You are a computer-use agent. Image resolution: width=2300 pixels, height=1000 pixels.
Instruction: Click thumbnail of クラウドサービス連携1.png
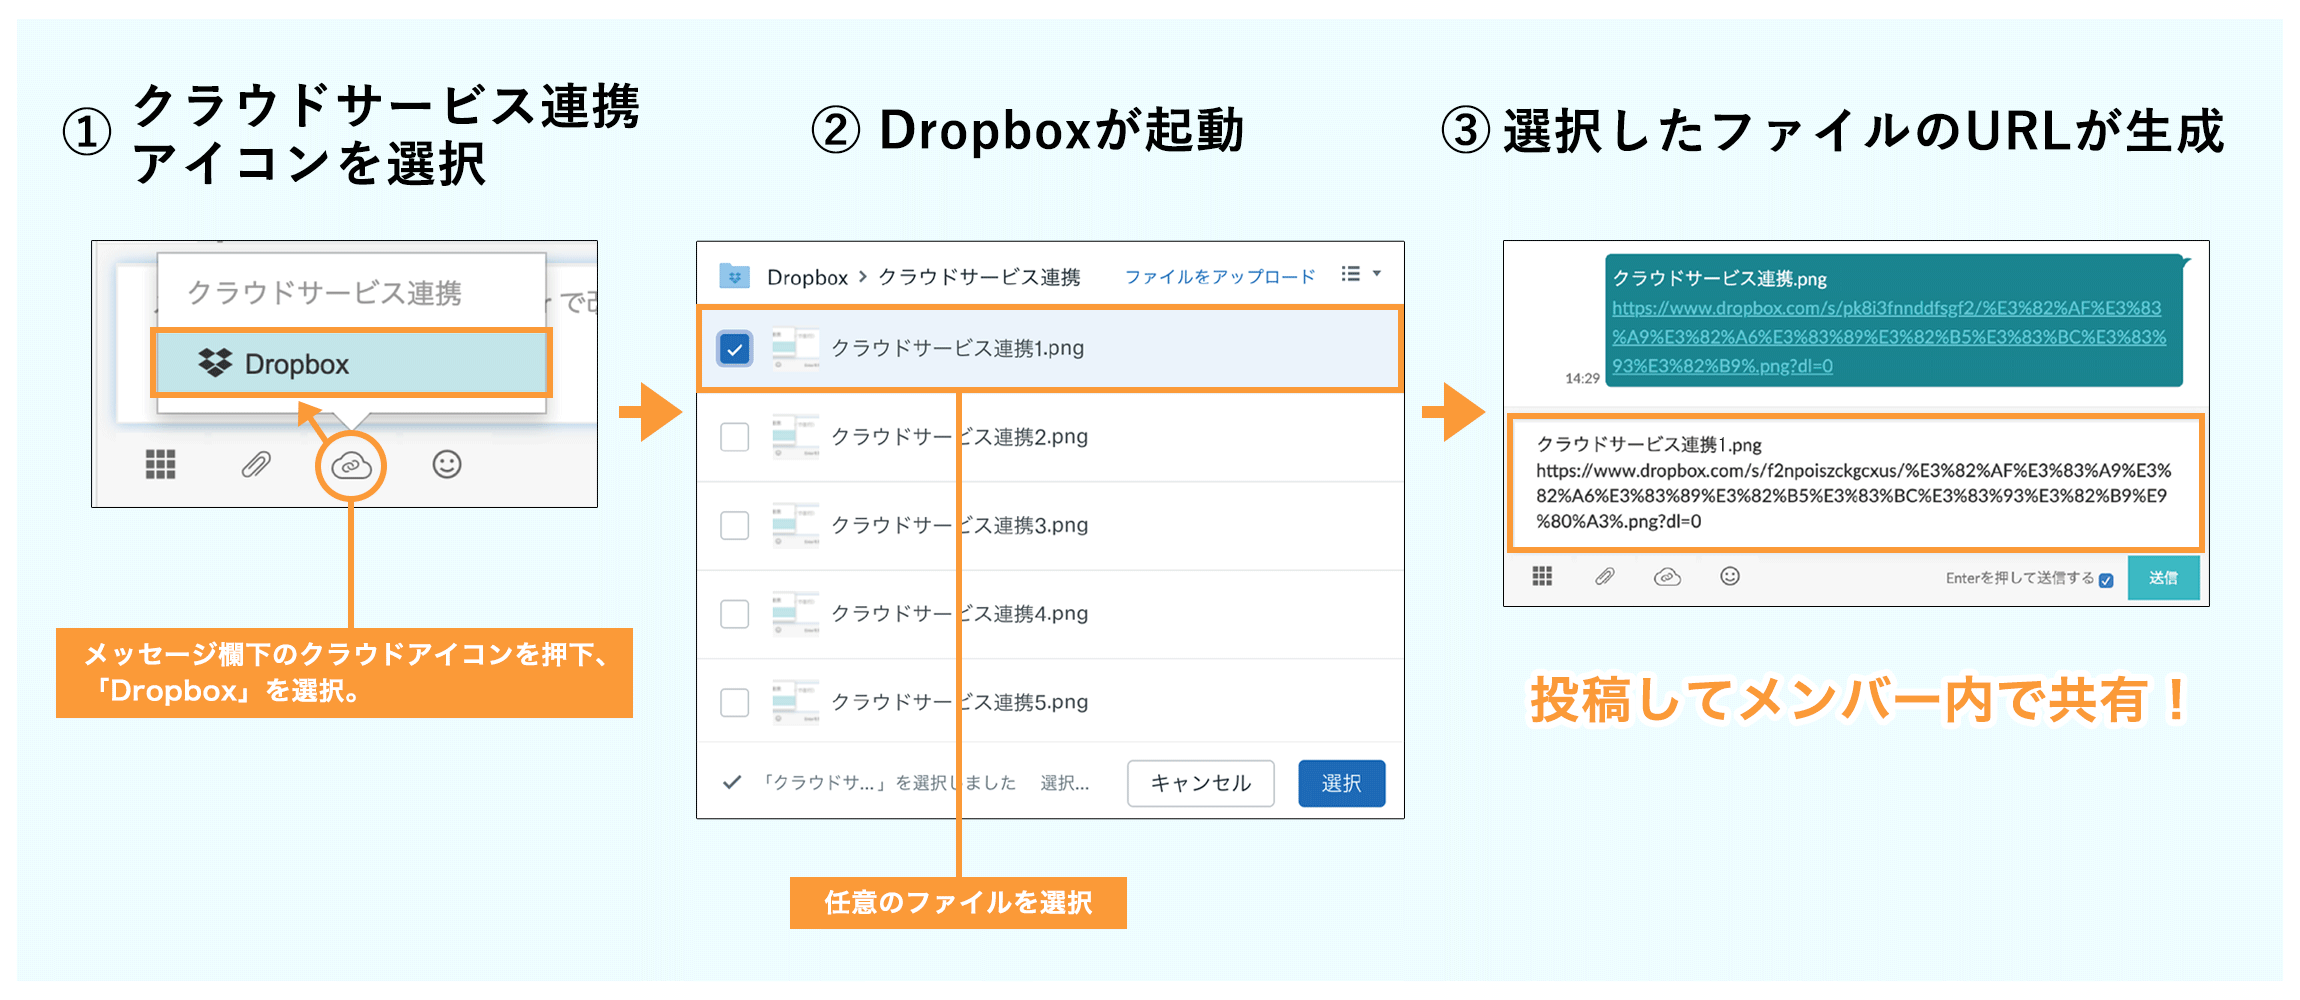[796, 348]
